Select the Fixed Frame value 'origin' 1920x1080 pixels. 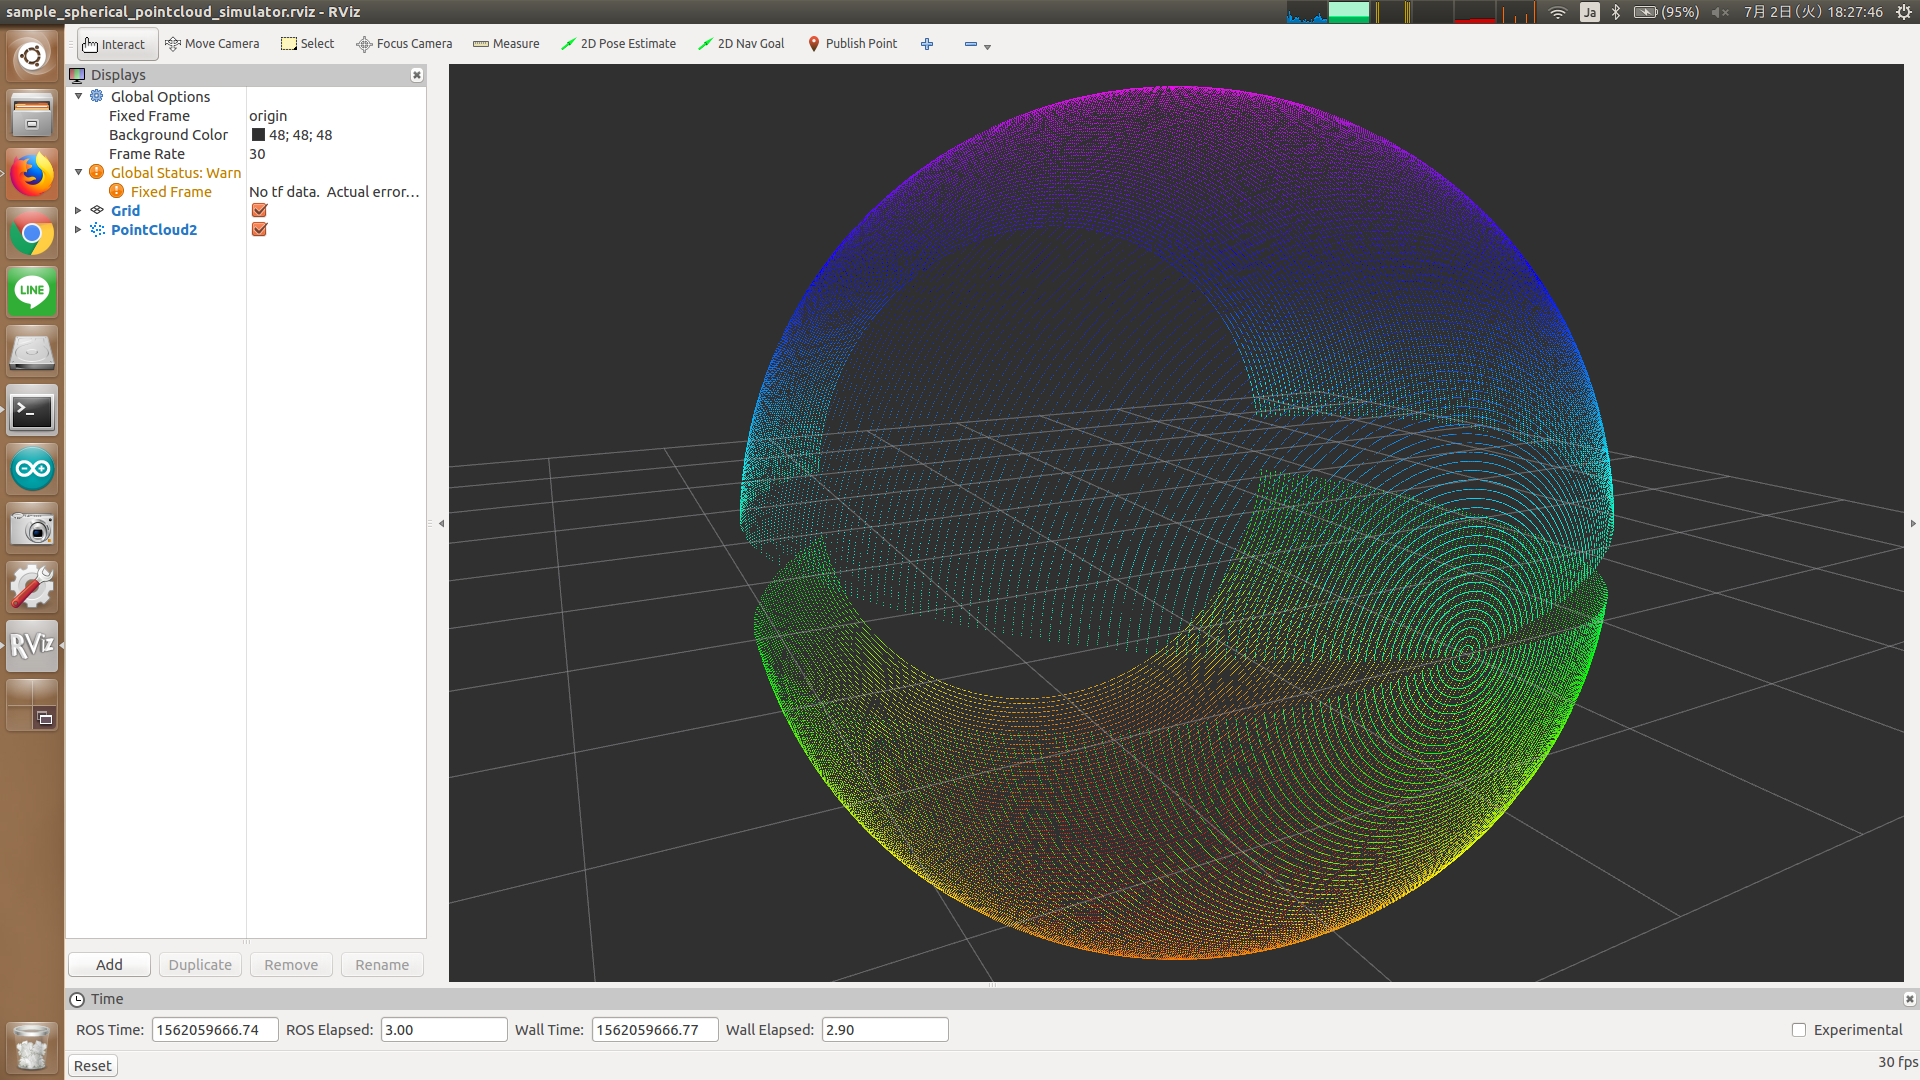pyautogui.click(x=268, y=116)
